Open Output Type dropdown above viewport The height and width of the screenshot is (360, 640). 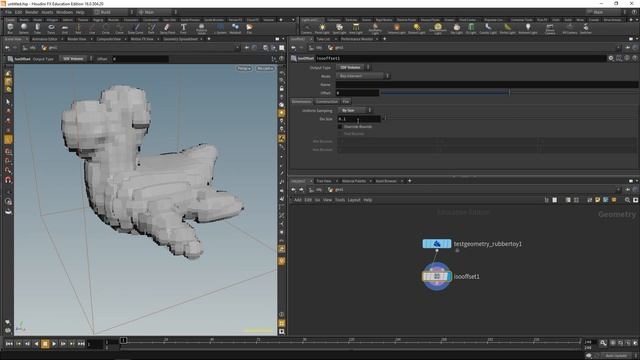76,59
